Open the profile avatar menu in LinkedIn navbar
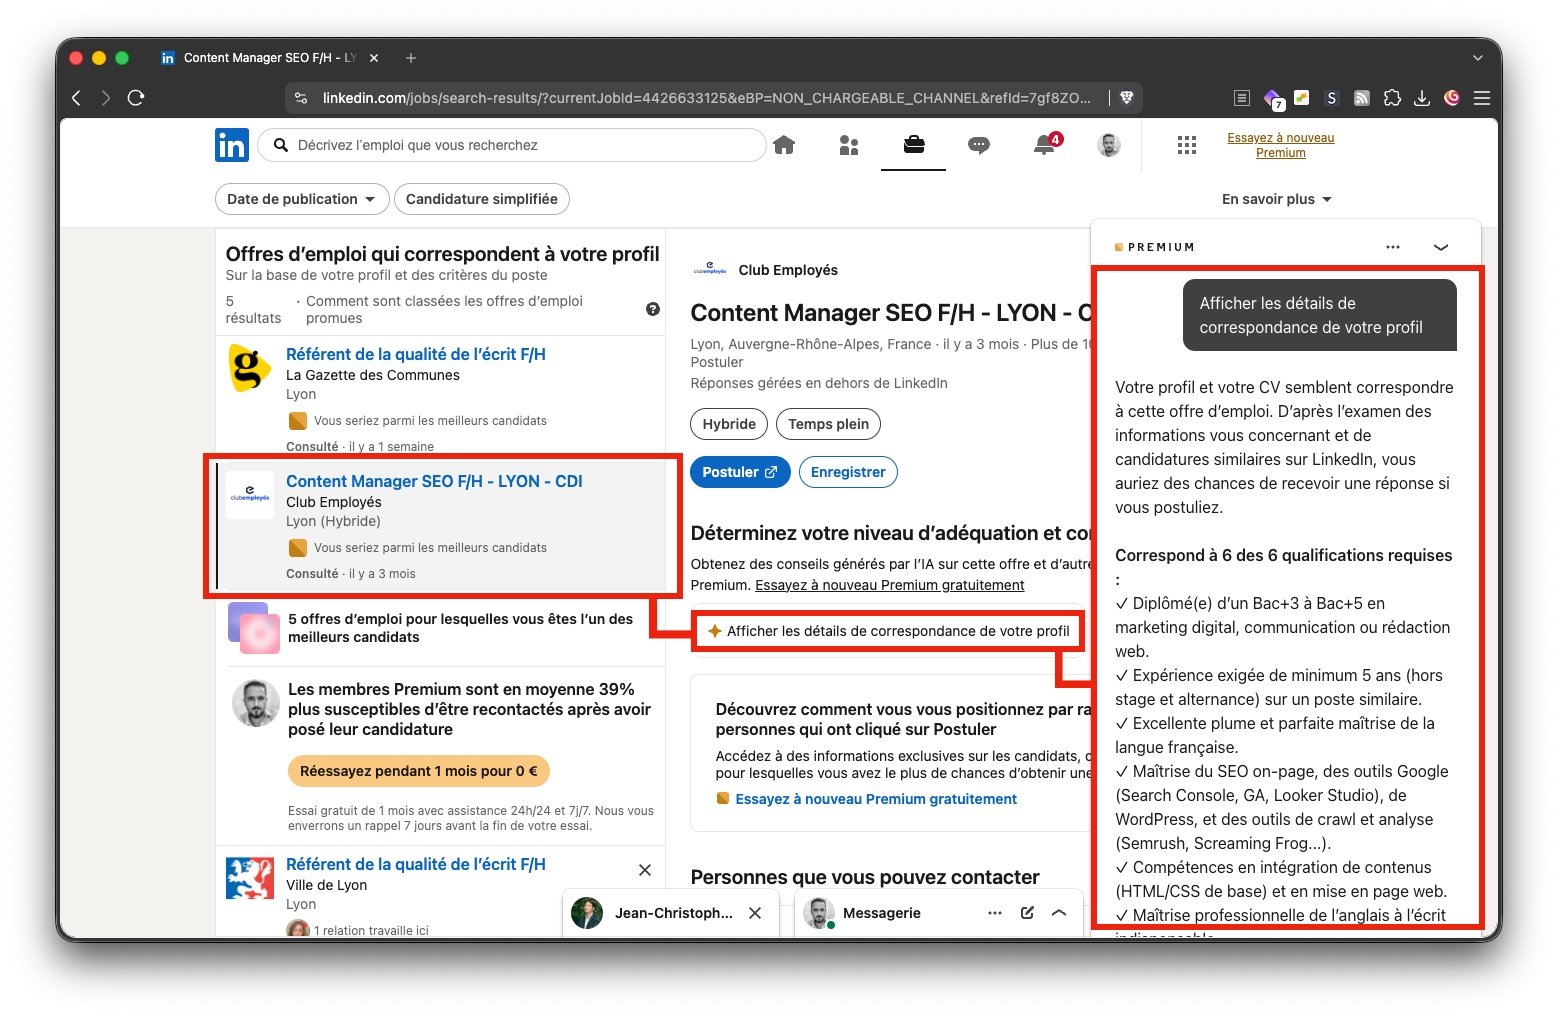The image size is (1558, 1016). (1109, 145)
